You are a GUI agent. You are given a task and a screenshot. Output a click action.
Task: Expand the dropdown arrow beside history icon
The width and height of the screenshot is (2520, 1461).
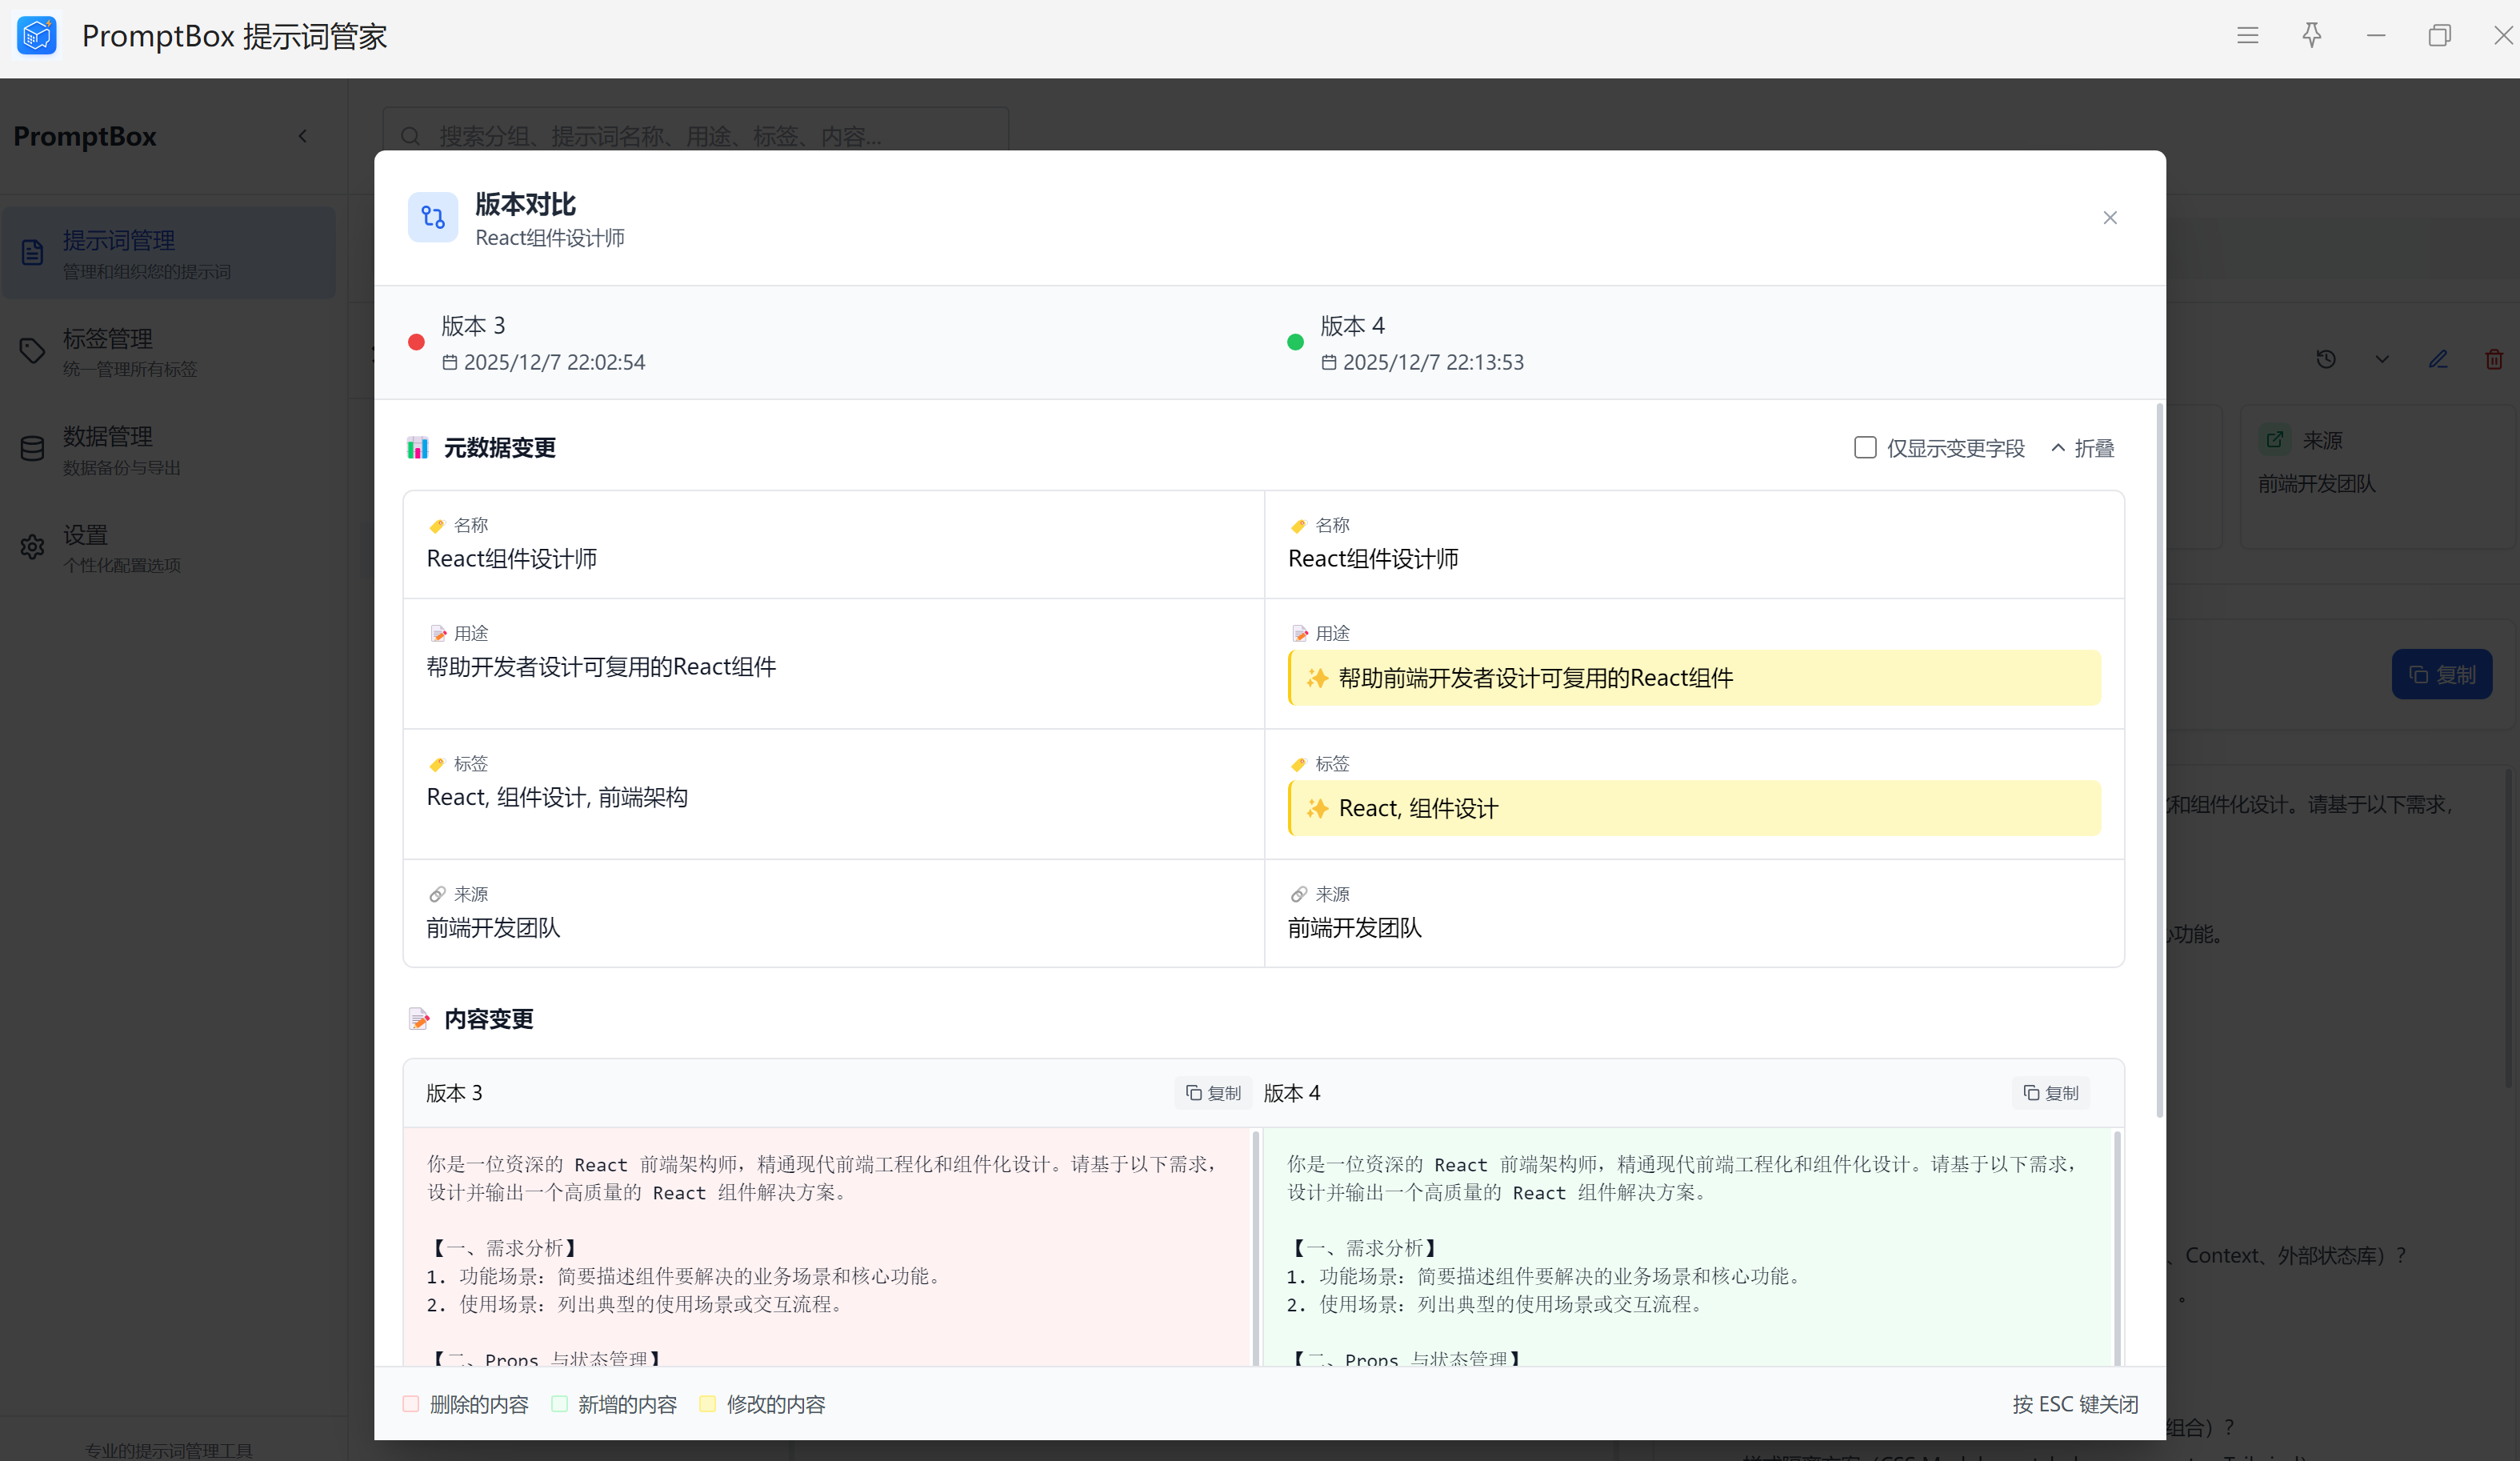click(2382, 359)
